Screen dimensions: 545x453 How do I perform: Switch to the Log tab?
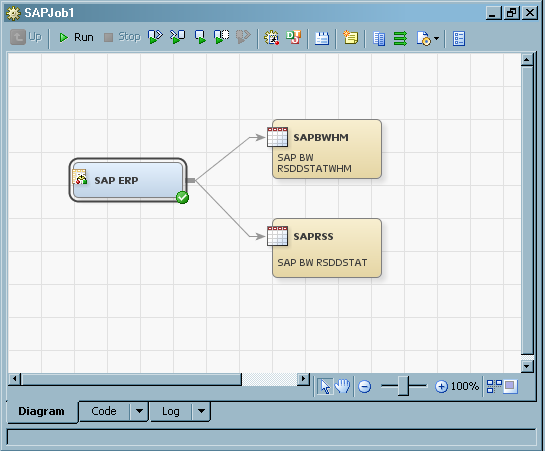[171, 412]
